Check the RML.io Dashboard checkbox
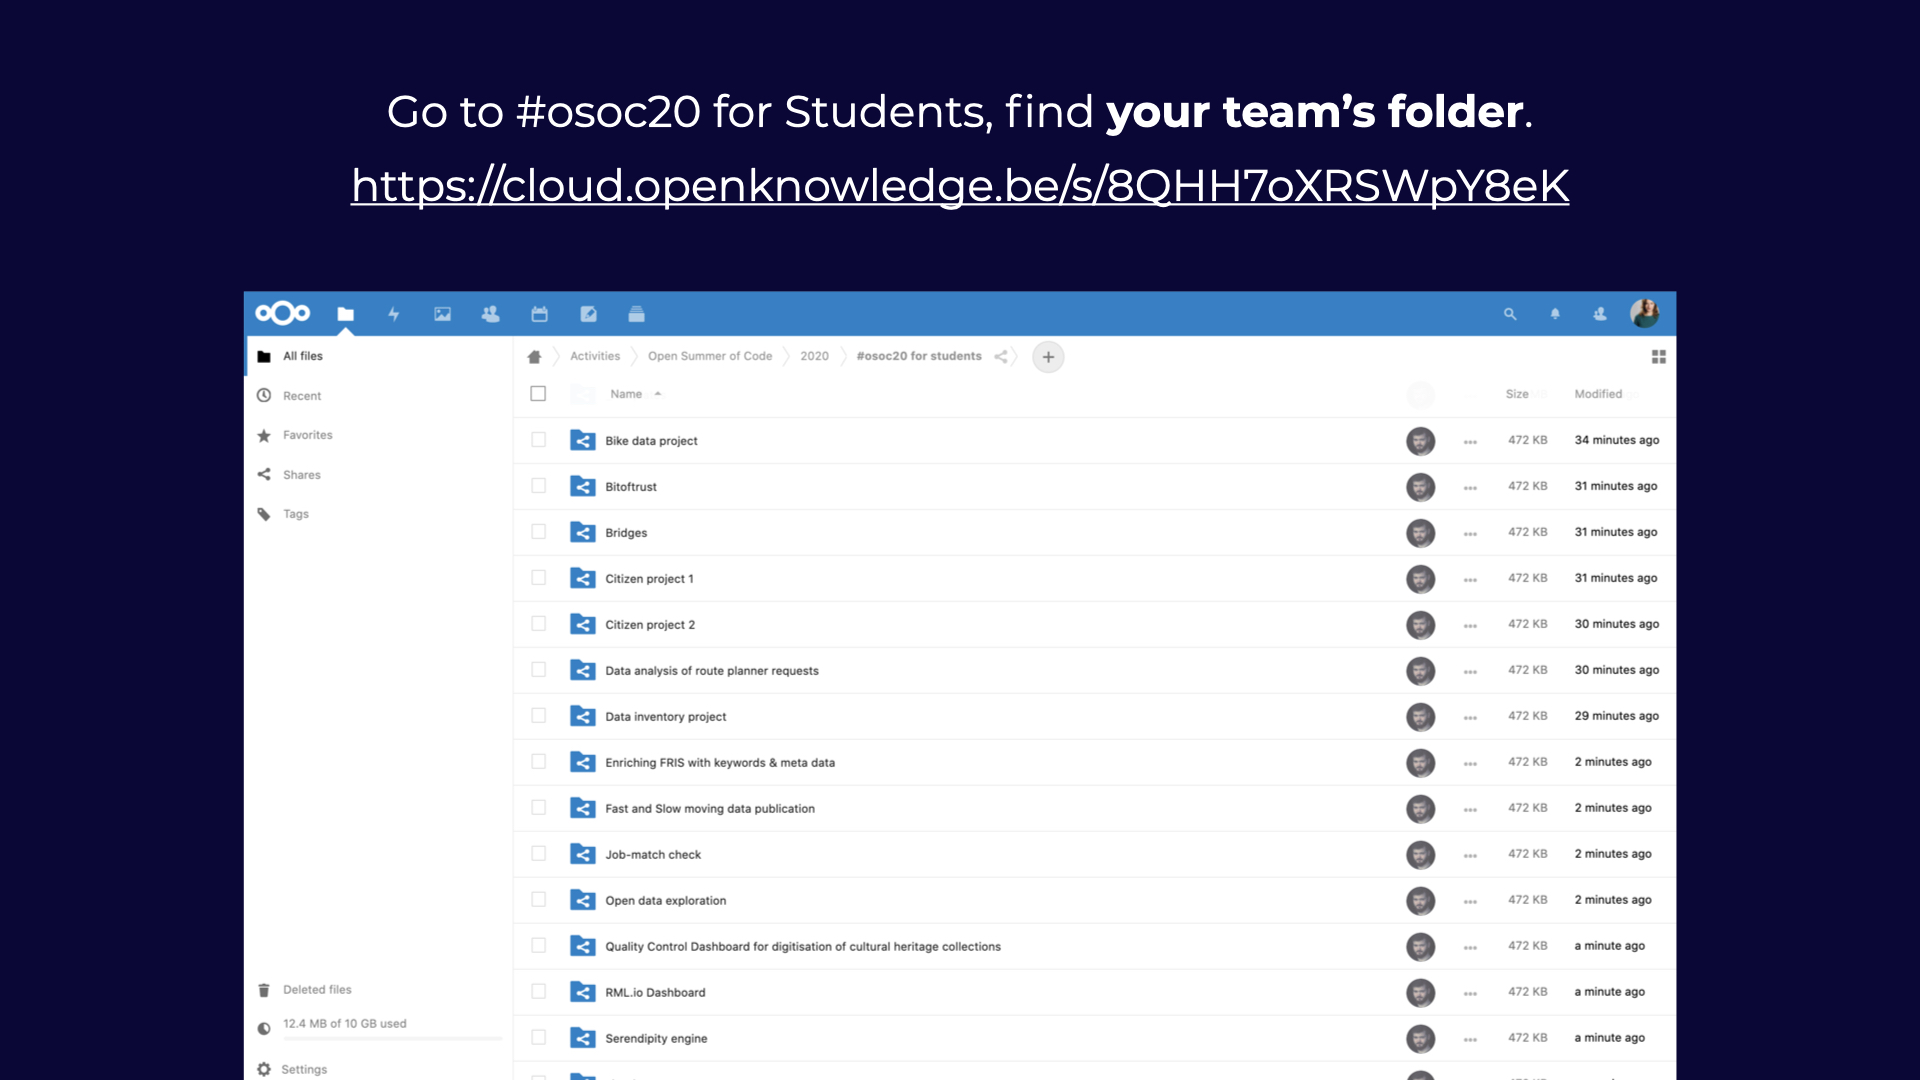 coord(538,992)
